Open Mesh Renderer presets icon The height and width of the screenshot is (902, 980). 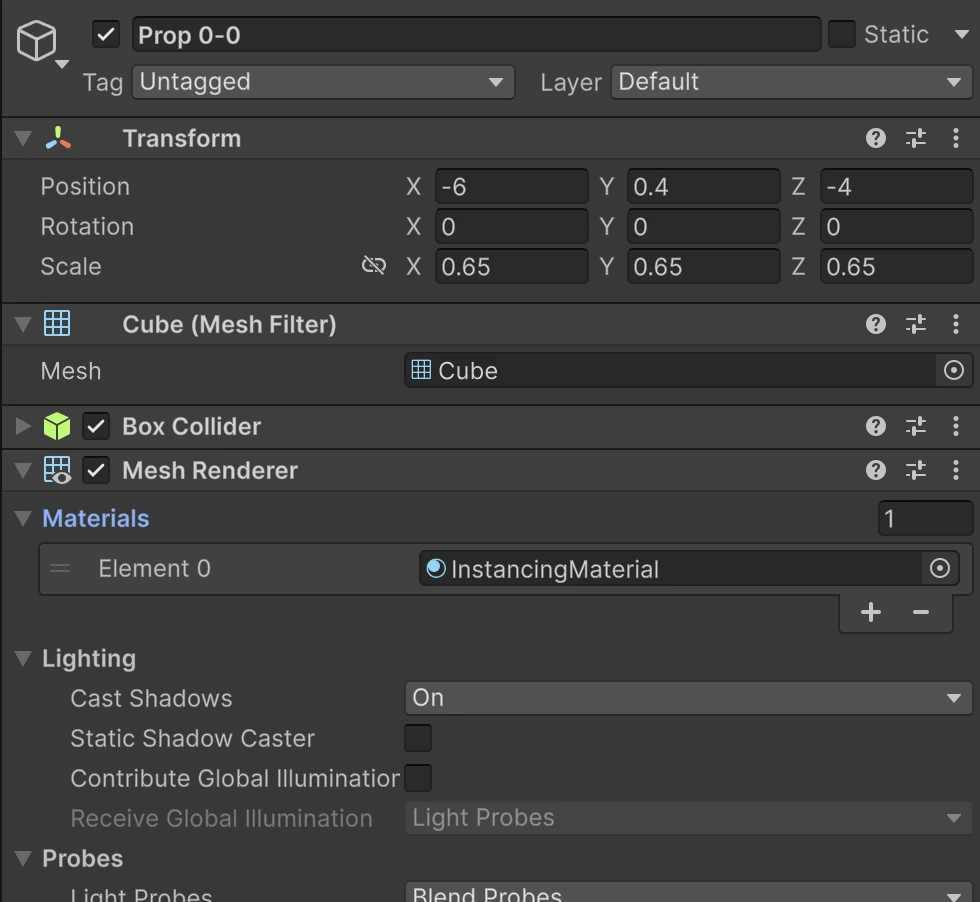tap(916, 469)
